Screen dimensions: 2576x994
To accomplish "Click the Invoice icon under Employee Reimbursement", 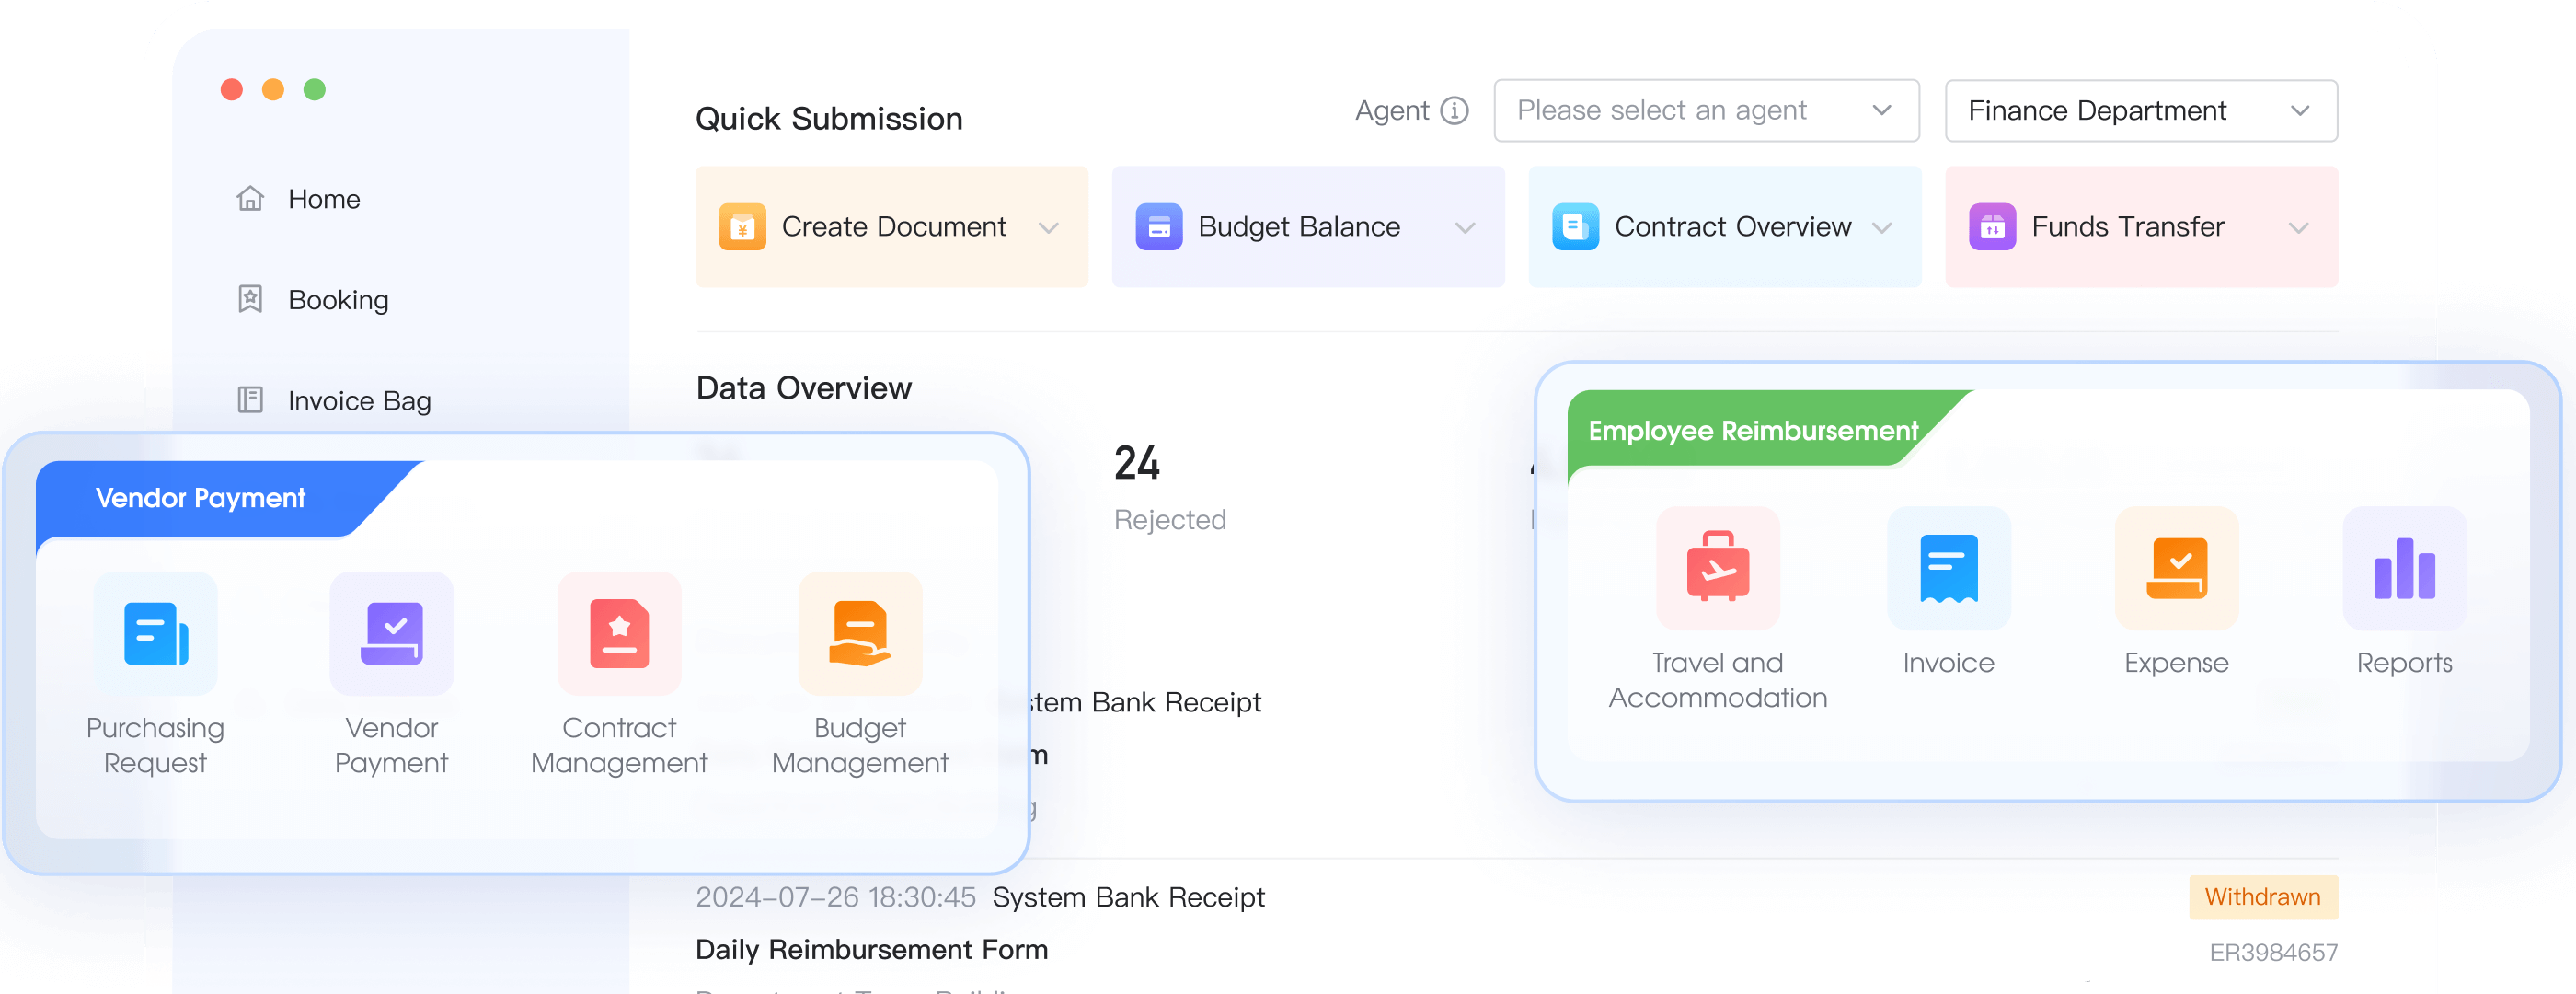I will click(1947, 569).
